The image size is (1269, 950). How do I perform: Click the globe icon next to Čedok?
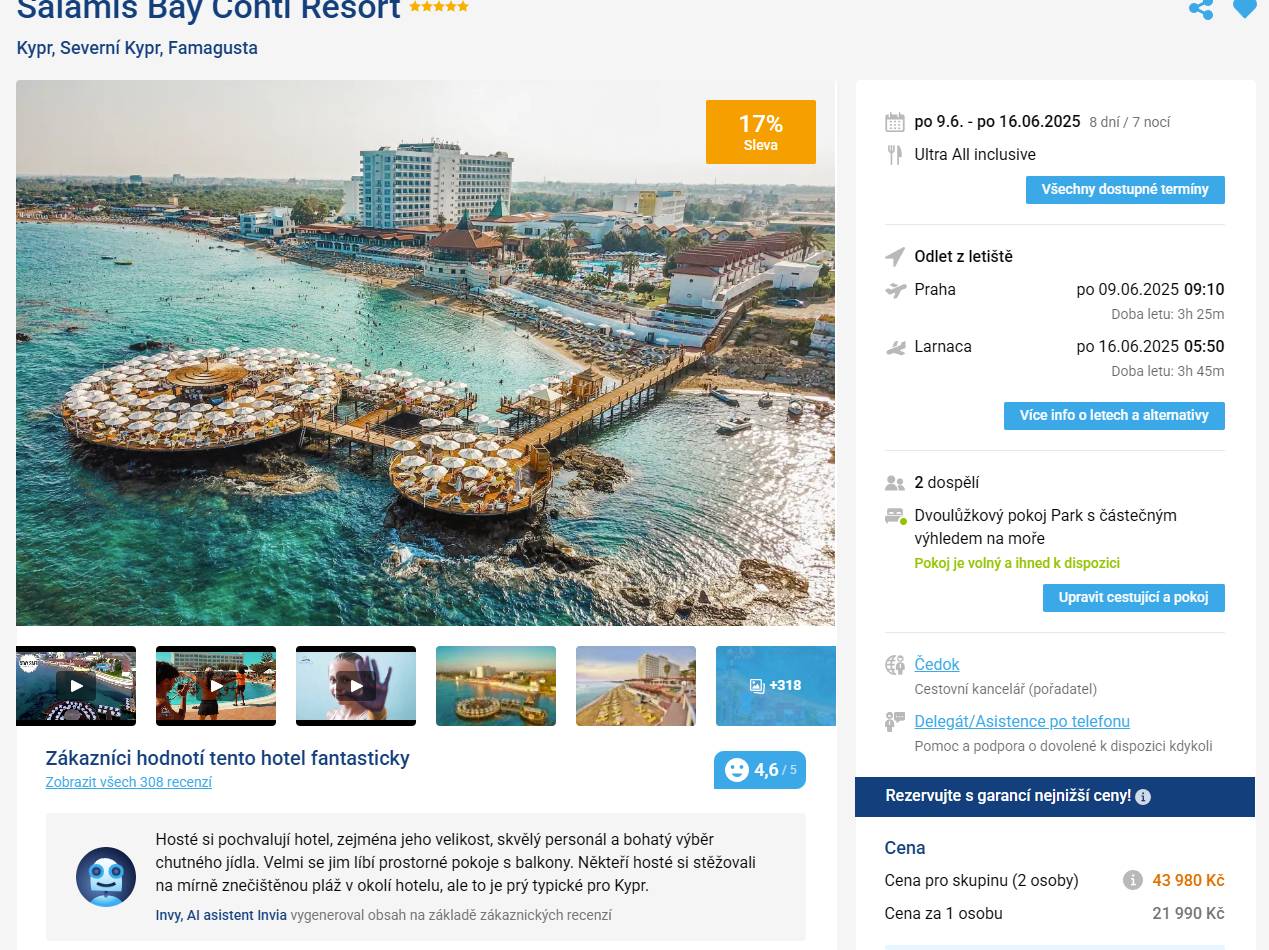pyautogui.click(x=895, y=665)
